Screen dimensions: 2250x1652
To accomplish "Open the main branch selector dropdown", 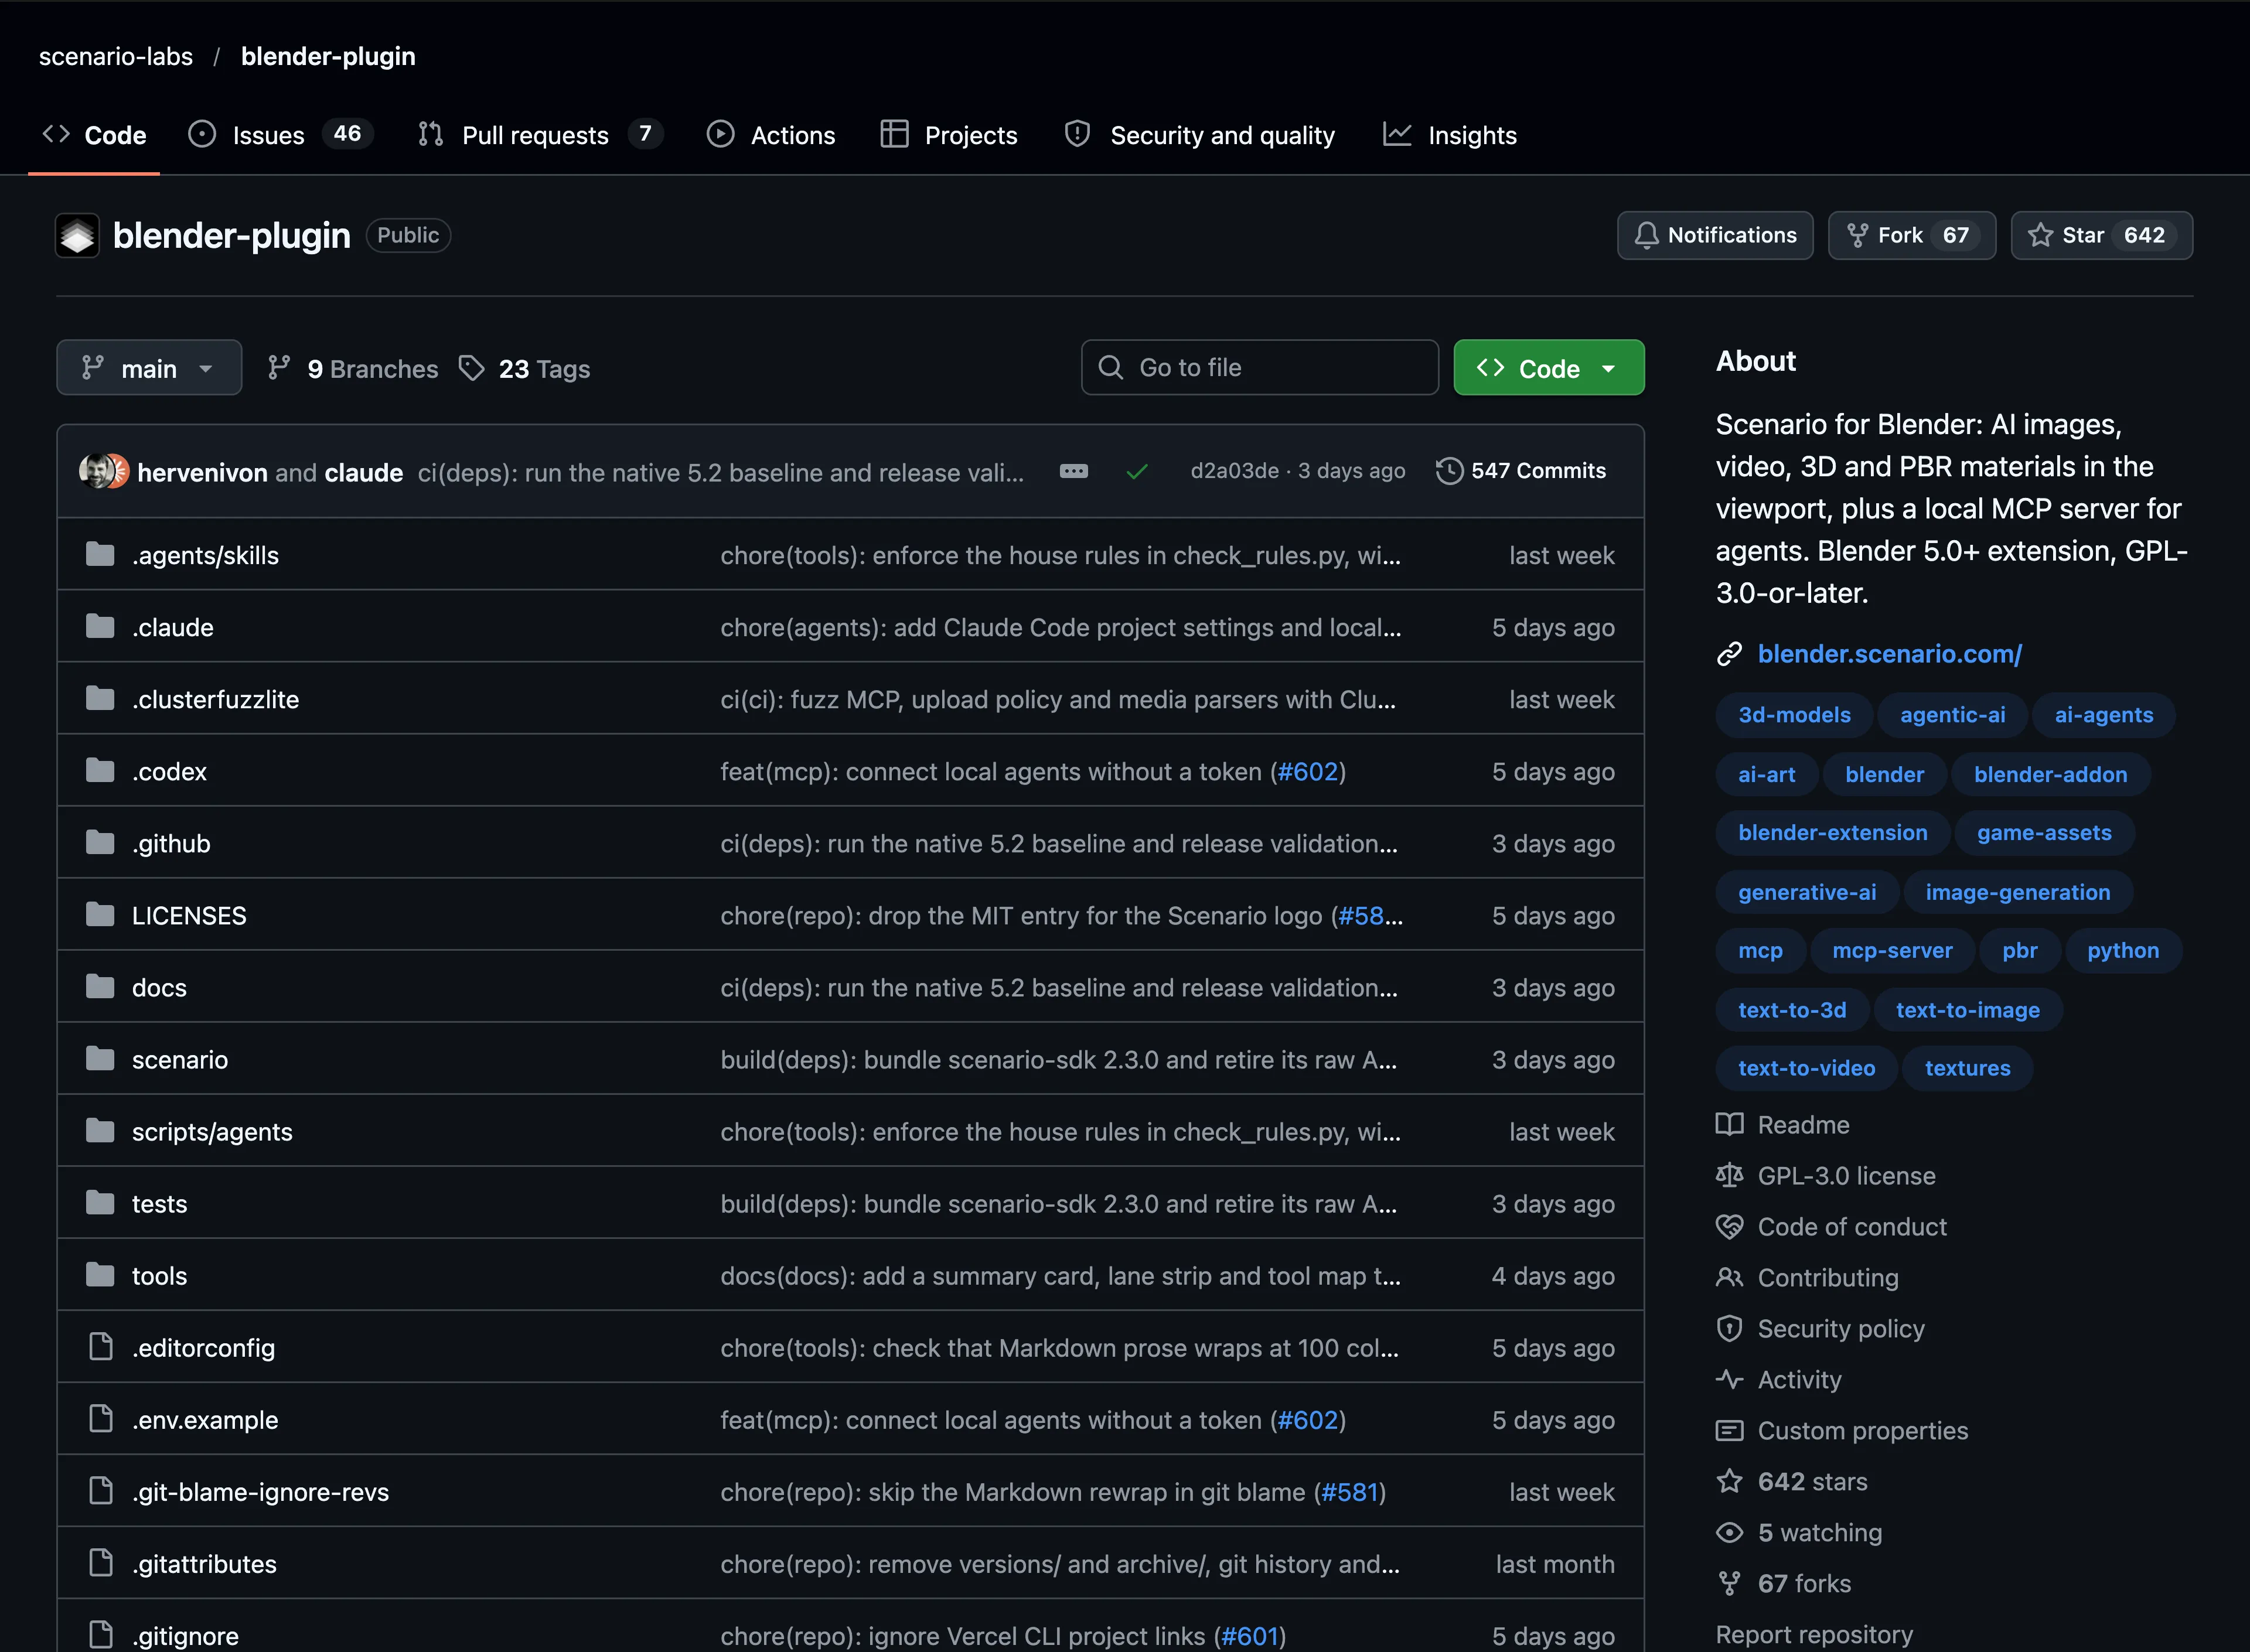I will (x=149, y=368).
